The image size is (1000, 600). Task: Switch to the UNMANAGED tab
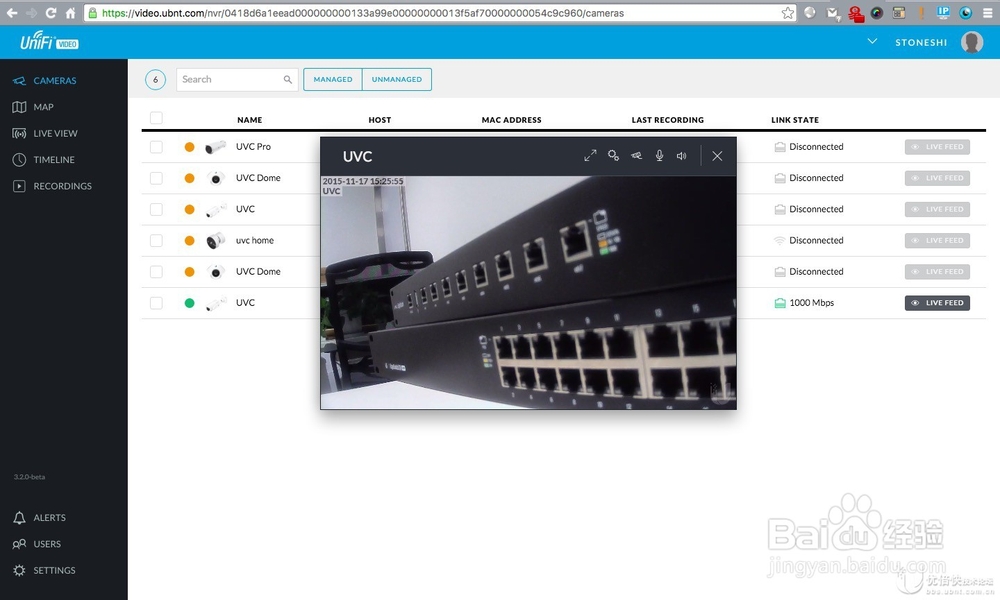(x=397, y=80)
